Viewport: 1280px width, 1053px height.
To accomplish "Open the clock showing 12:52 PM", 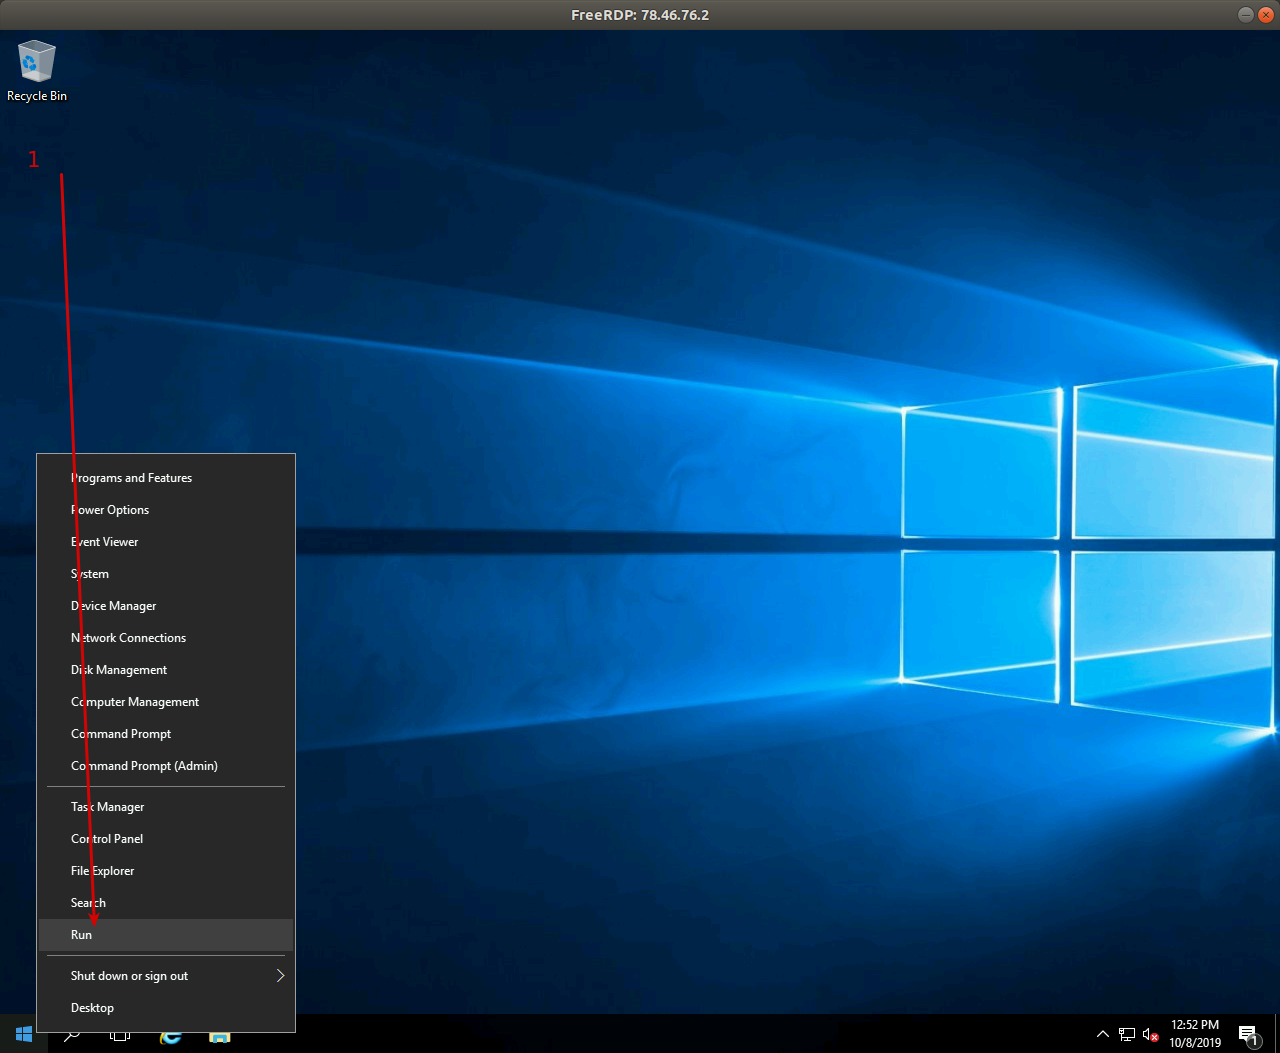I will (1195, 1034).
